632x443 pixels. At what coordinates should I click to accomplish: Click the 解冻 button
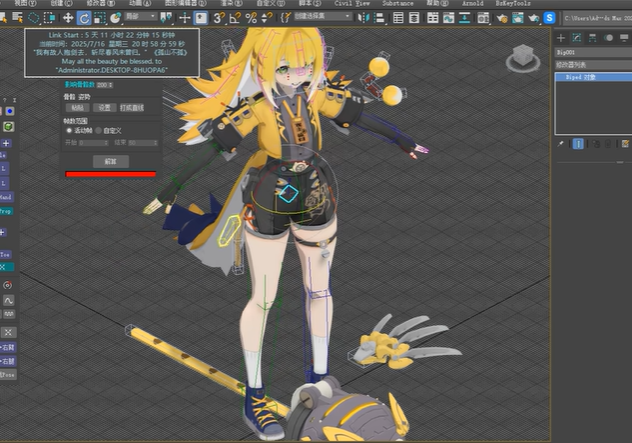tap(111, 161)
